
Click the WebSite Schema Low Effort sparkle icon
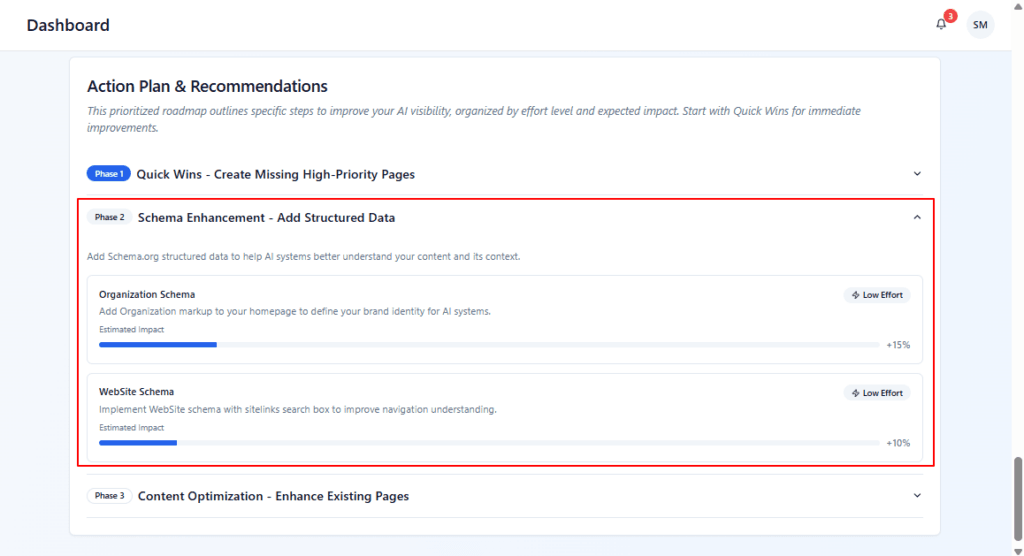click(855, 393)
